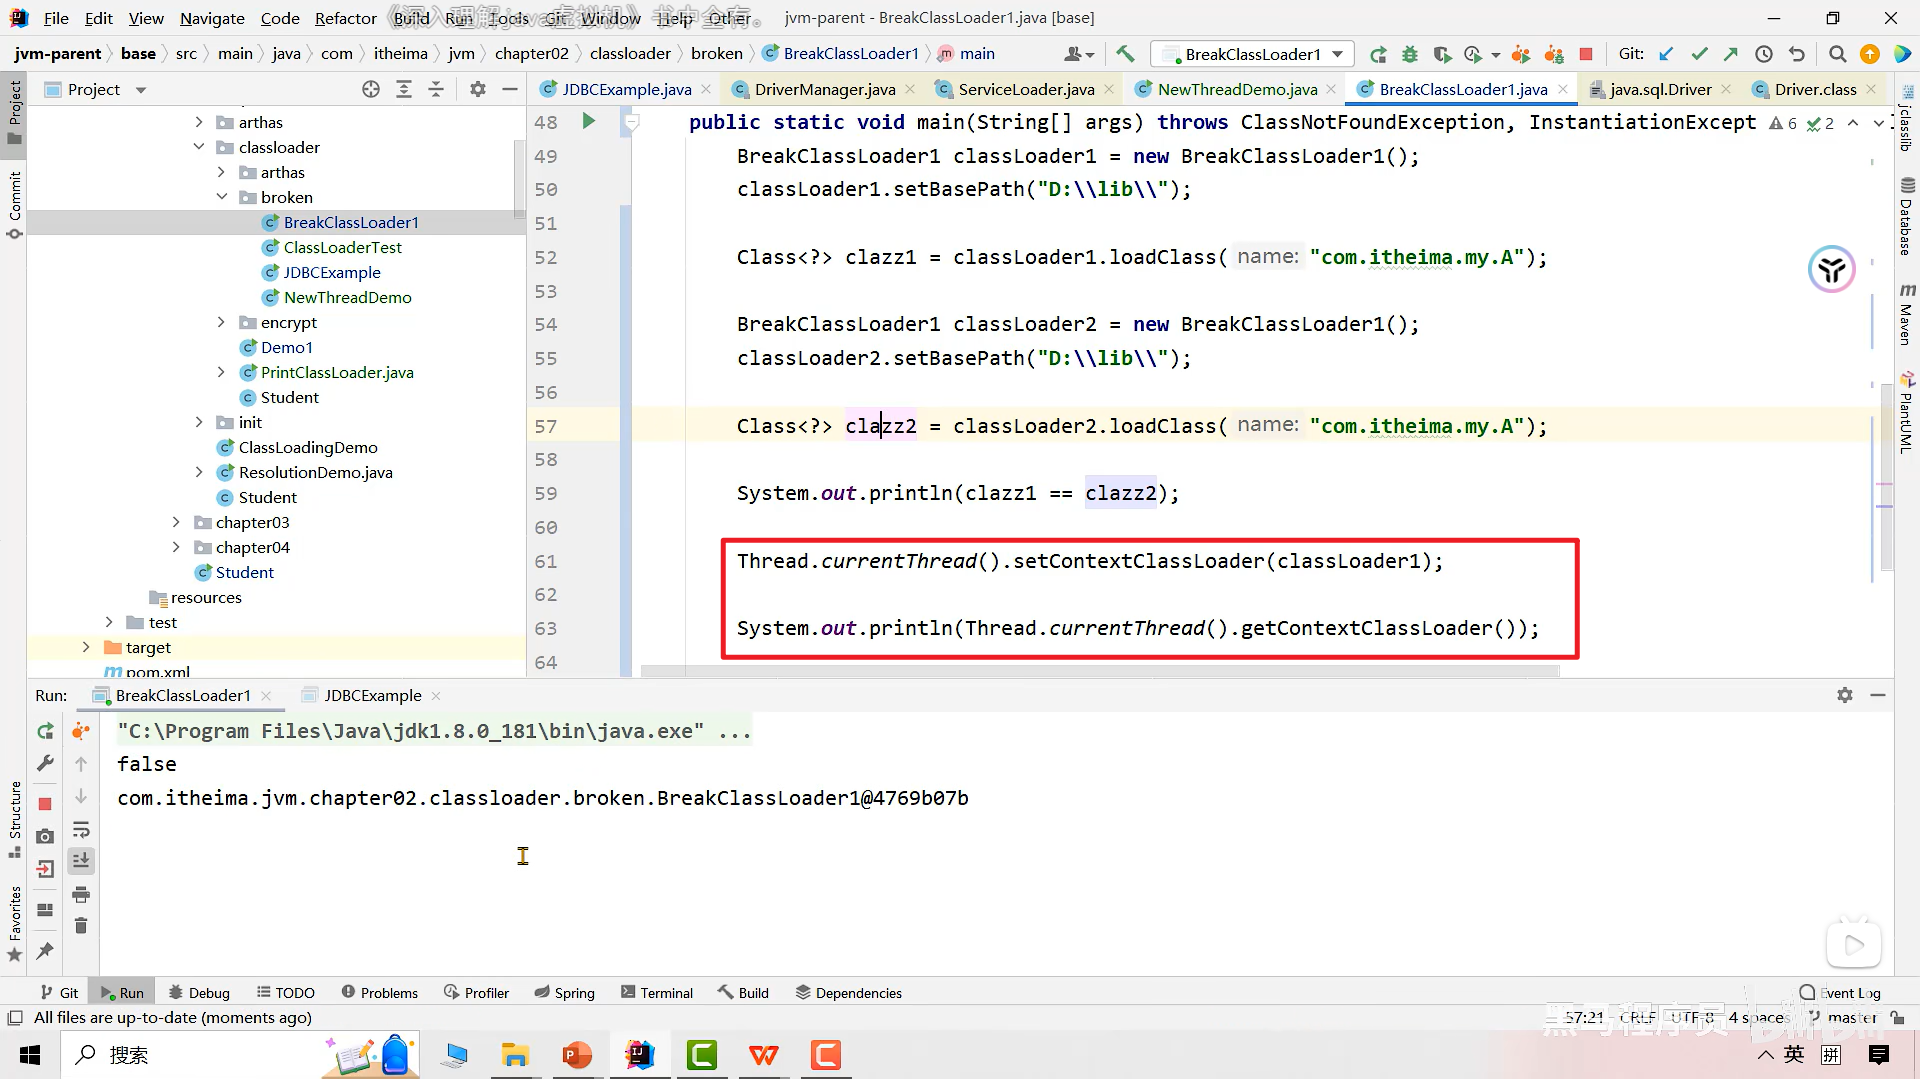The image size is (1920, 1079).
Task: Open the Debug tool window button
Action: (x=199, y=992)
